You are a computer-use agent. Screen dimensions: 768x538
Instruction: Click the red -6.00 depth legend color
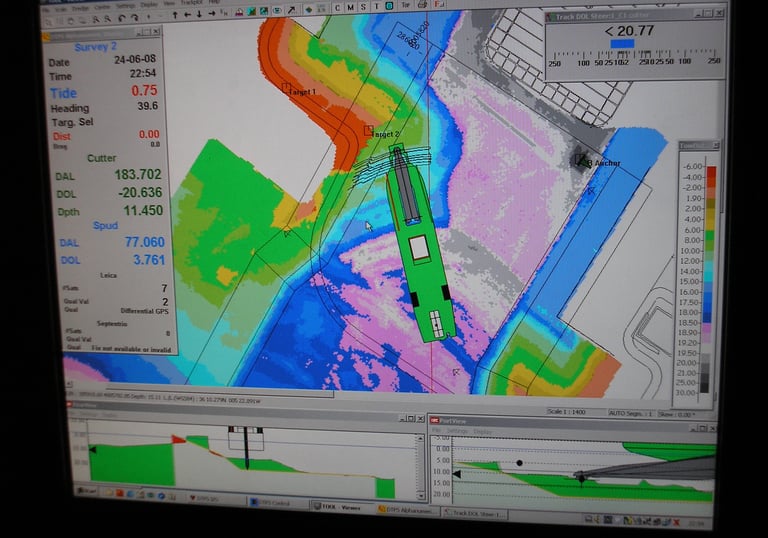tap(711, 171)
